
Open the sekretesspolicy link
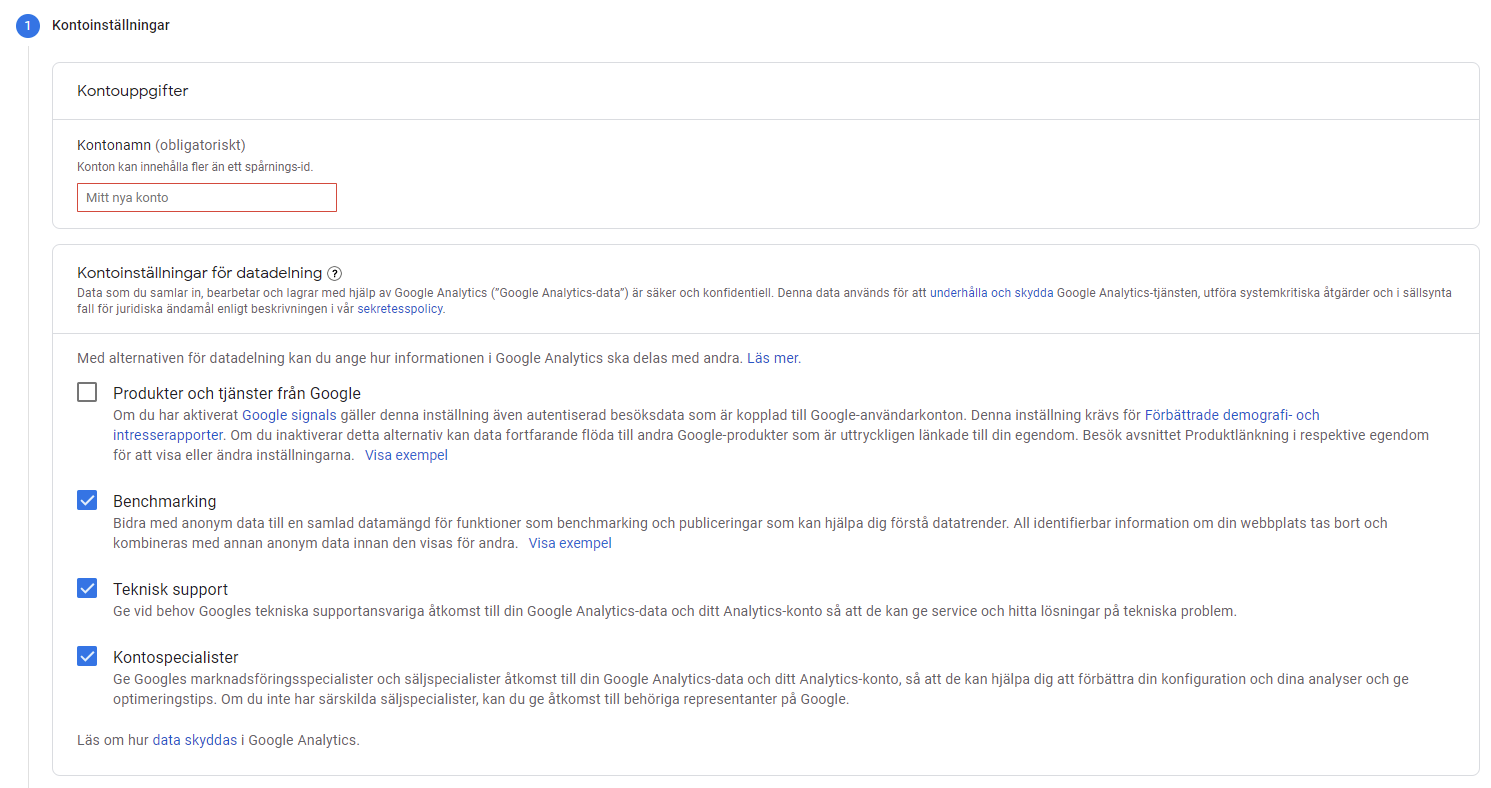[400, 310]
